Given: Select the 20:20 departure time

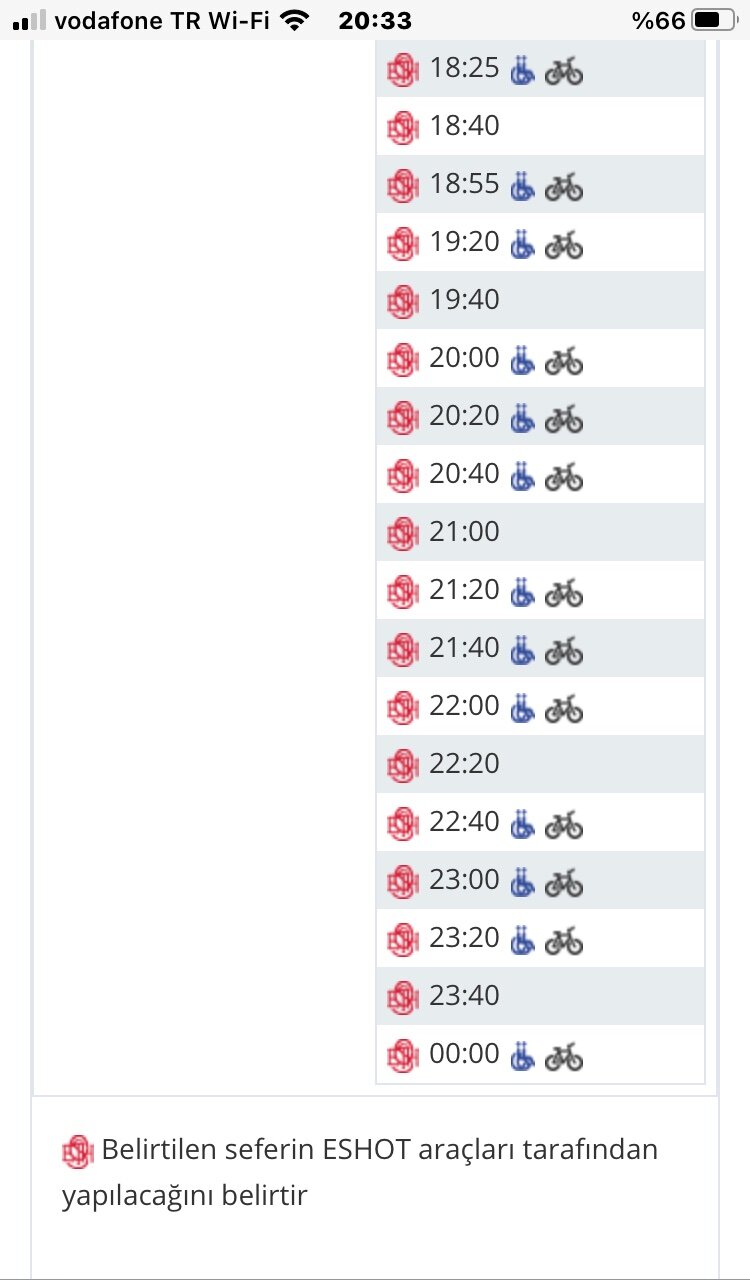Looking at the screenshot, I should tap(464, 415).
